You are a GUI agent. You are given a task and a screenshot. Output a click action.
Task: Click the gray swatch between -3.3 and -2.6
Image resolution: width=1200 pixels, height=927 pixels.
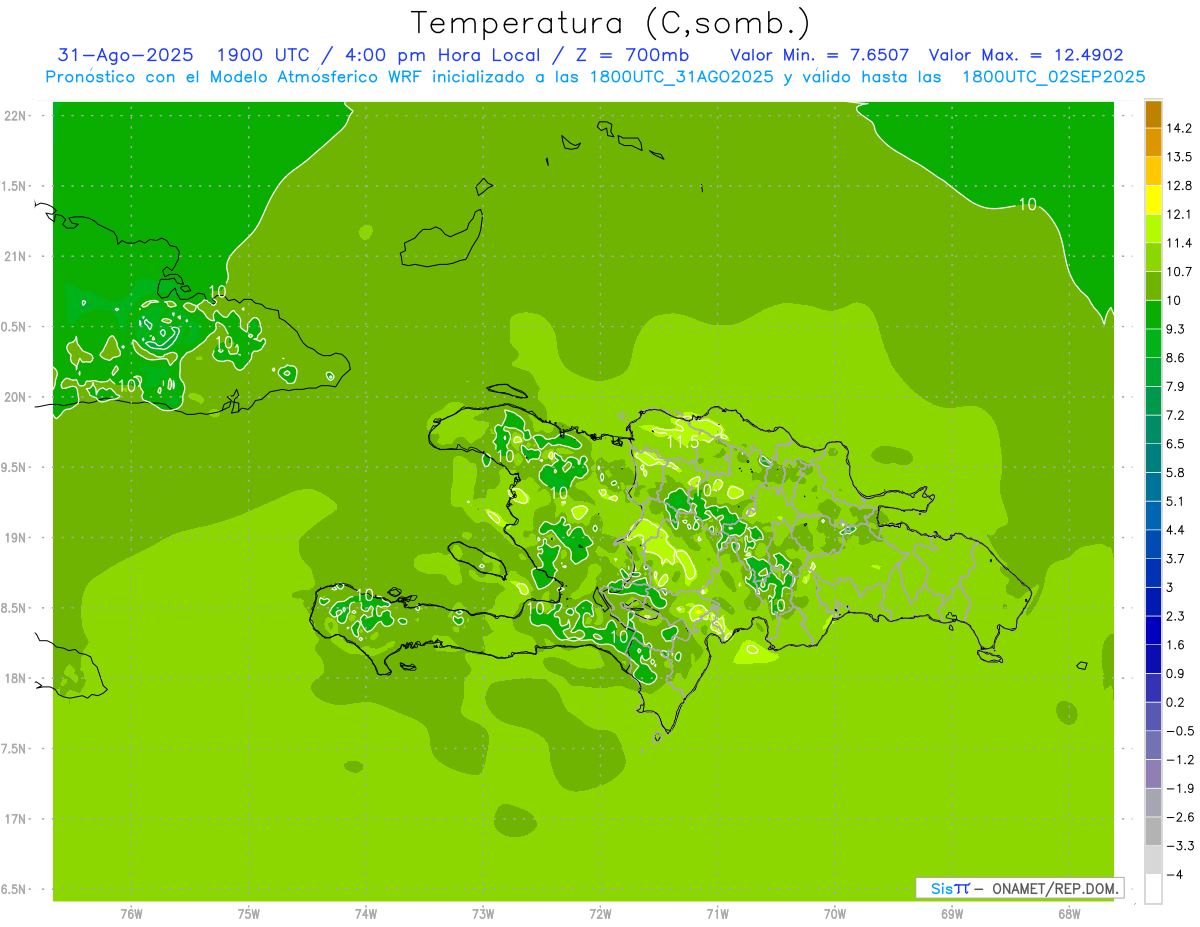tap(1153, 830)
